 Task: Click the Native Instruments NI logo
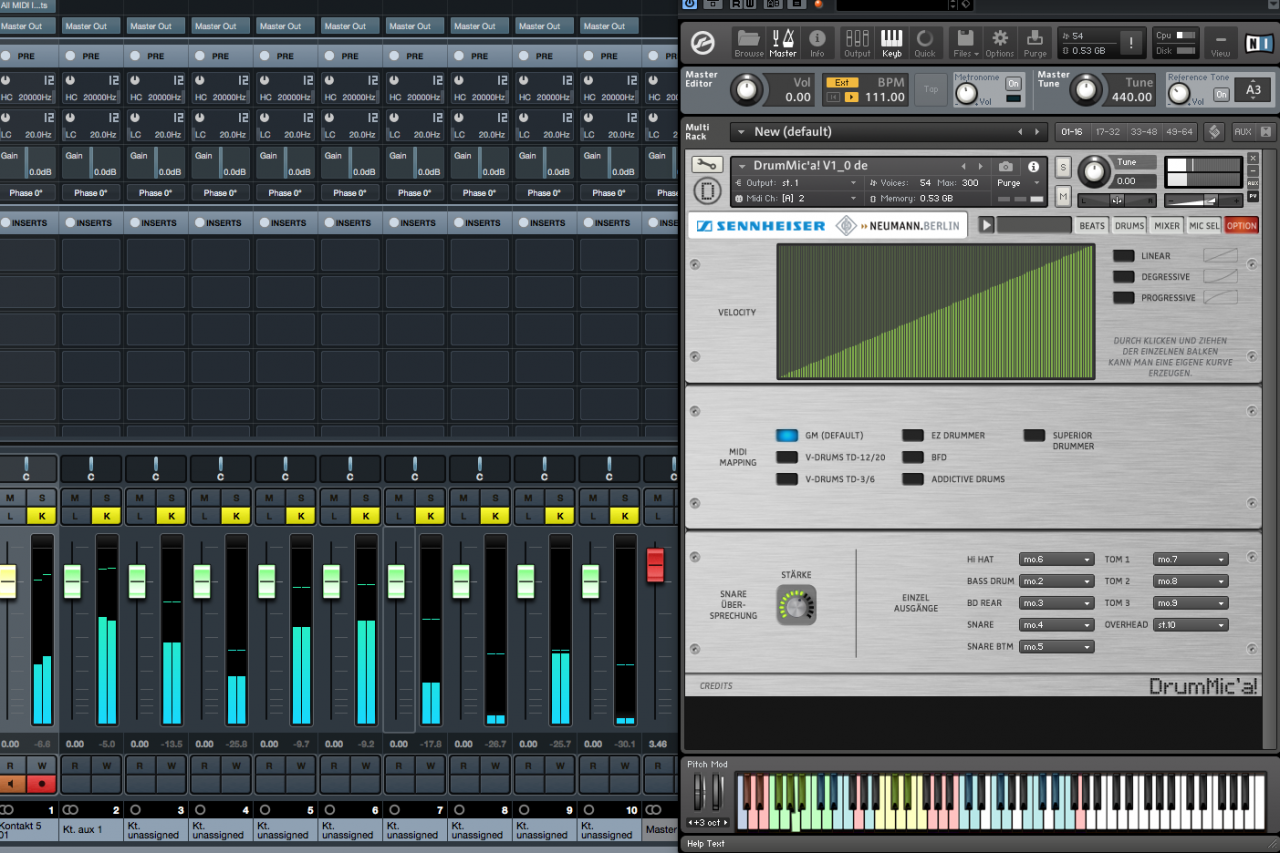1259,43
